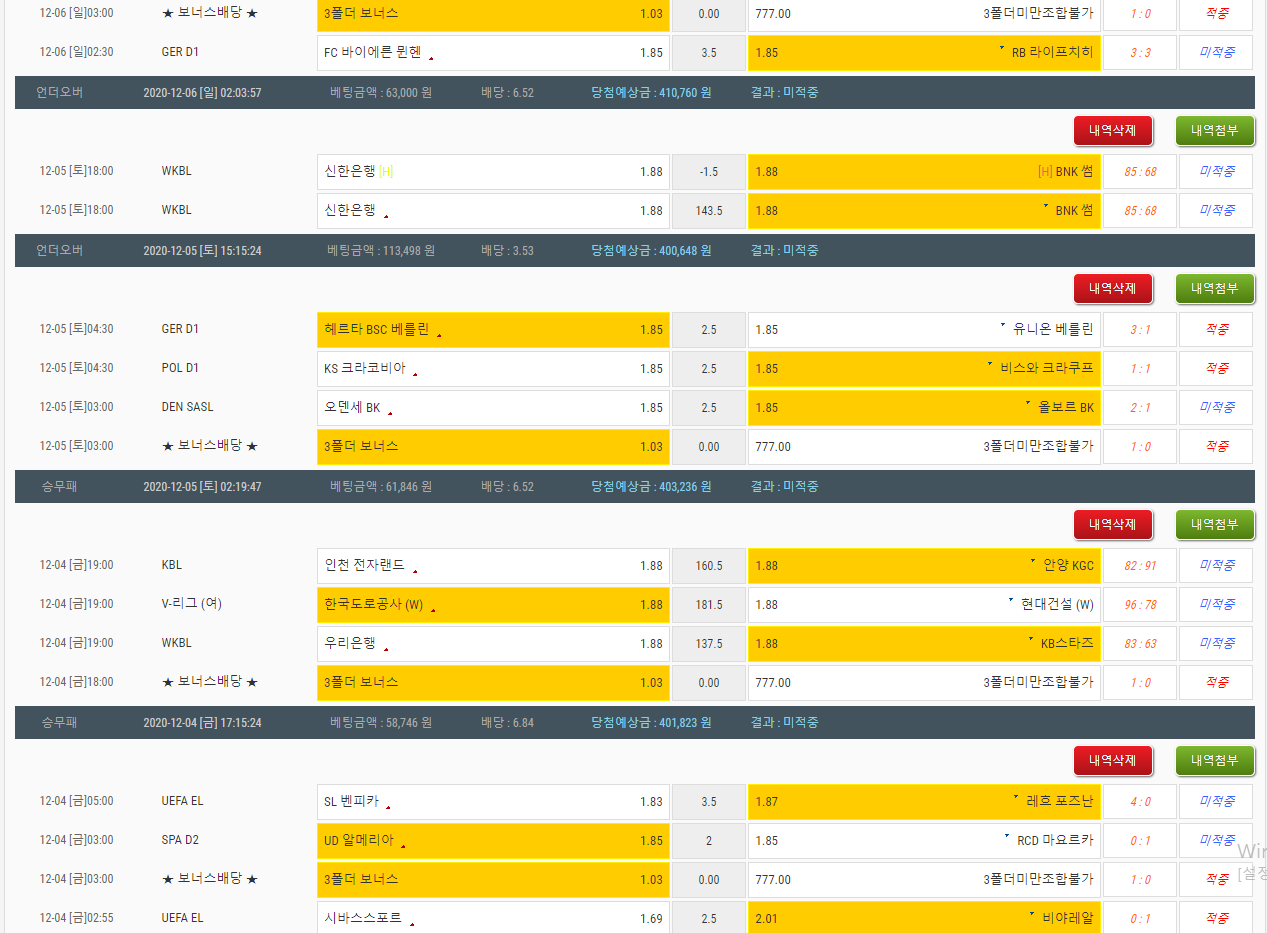The height and width of the screenshot is (933, 1267).
Task: Click the black arrow beside 안양 KGC
Action: [1033, 561]
